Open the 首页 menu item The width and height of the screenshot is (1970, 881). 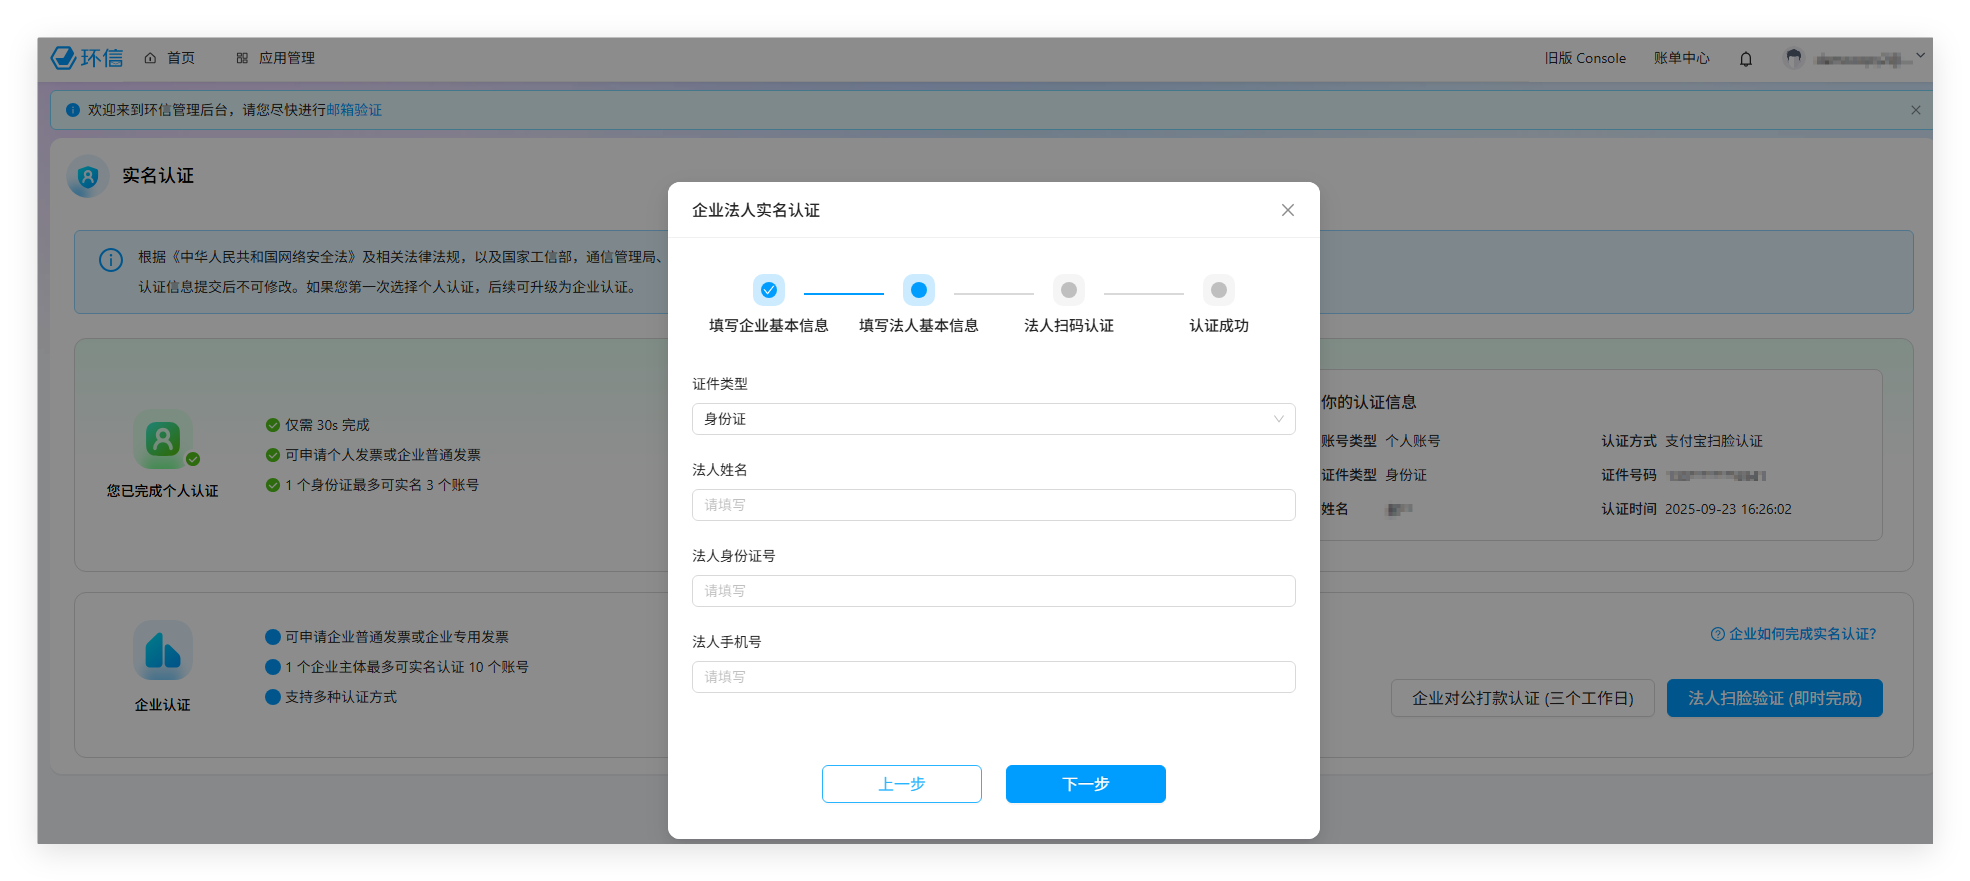[170, 58]
